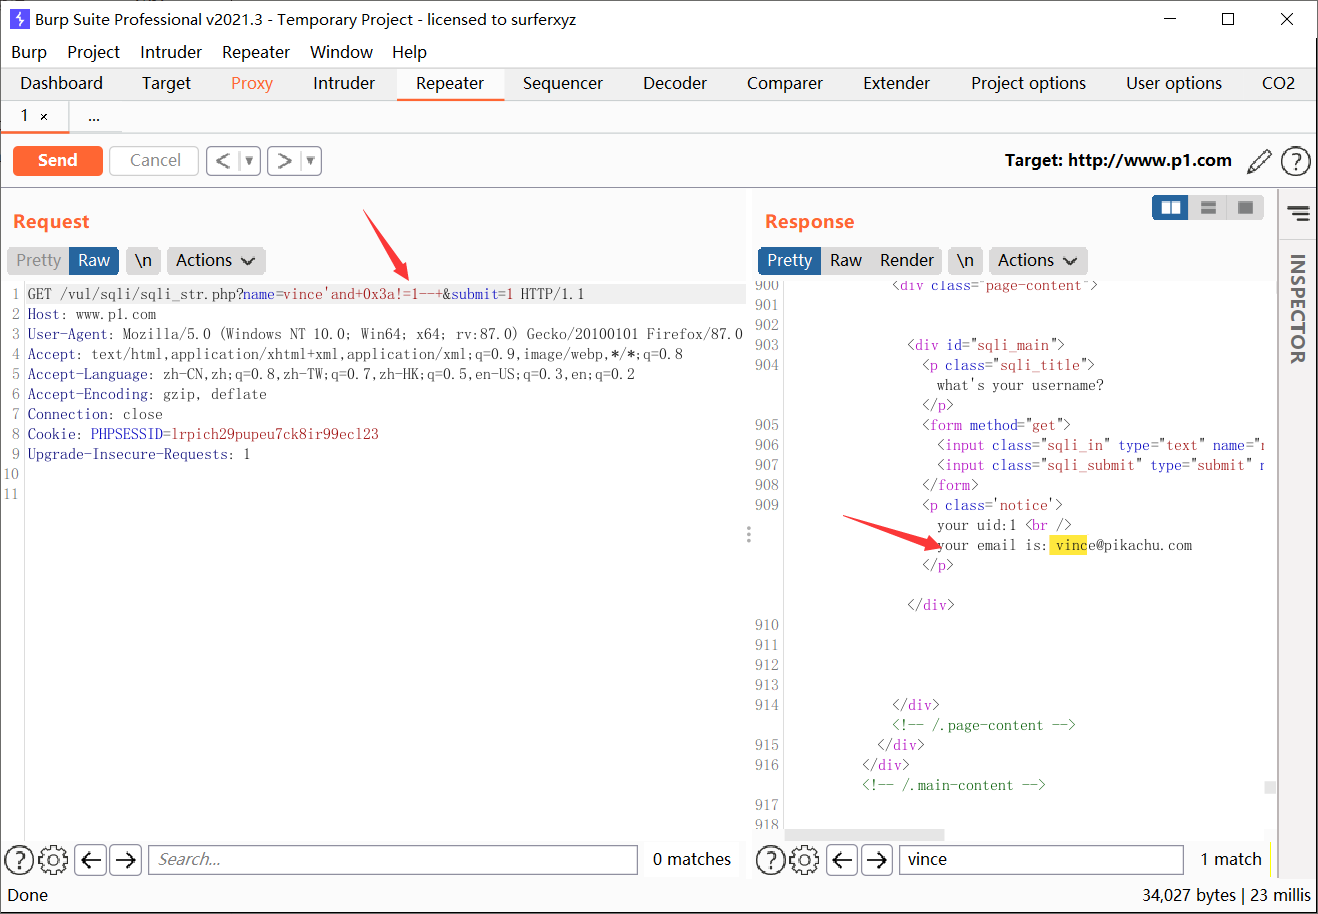Image resolution: width=1318 pixels, height=914 pixels.
Task: Open the history forward dropdown arrow
Action: tap(311, 160)
